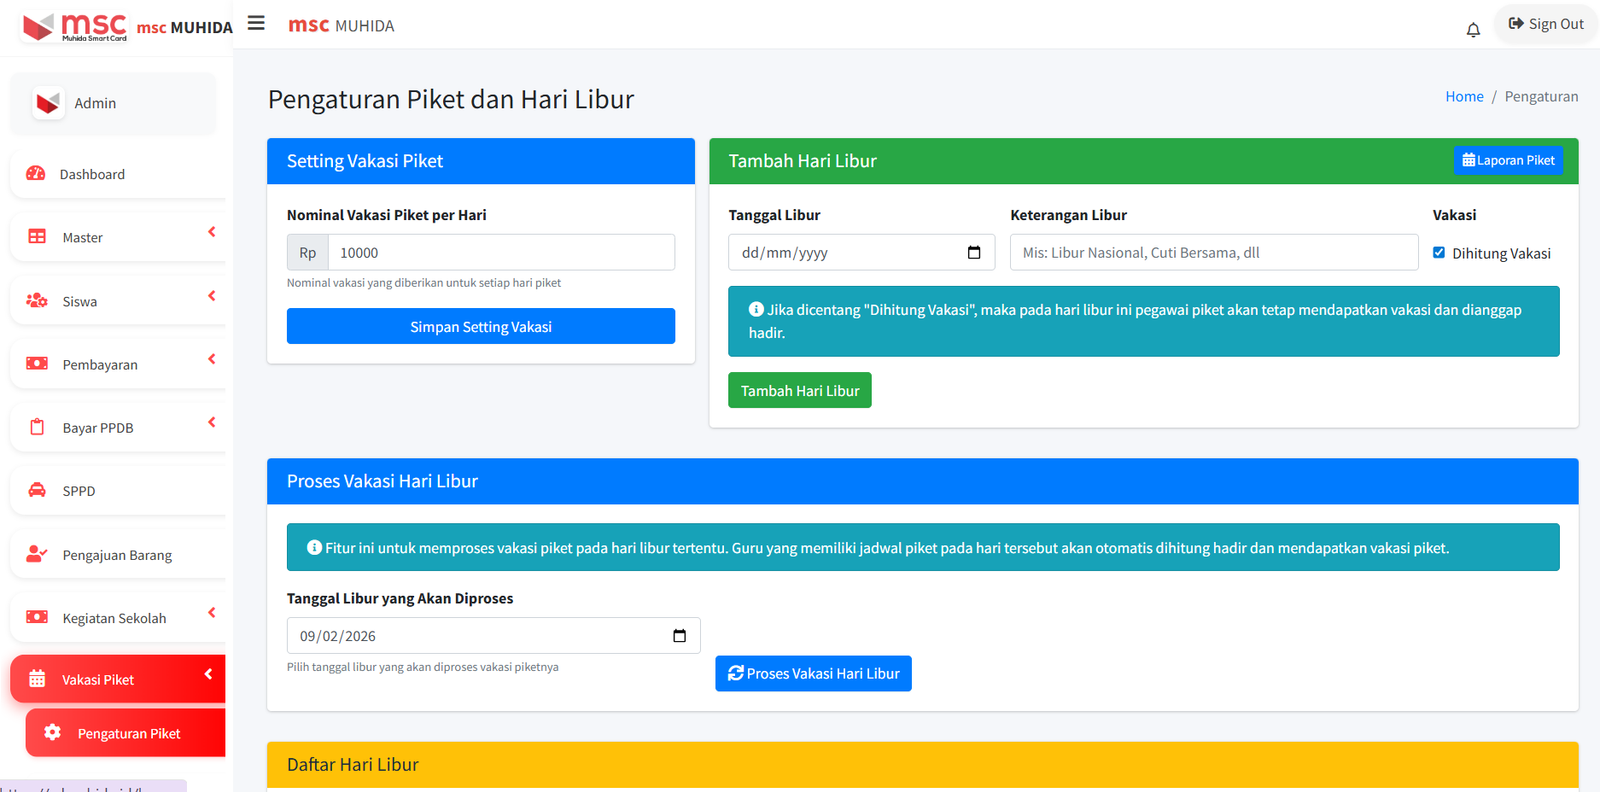Expand the Siswa submenu arrow
The image size is (1600, 792).
211,296
